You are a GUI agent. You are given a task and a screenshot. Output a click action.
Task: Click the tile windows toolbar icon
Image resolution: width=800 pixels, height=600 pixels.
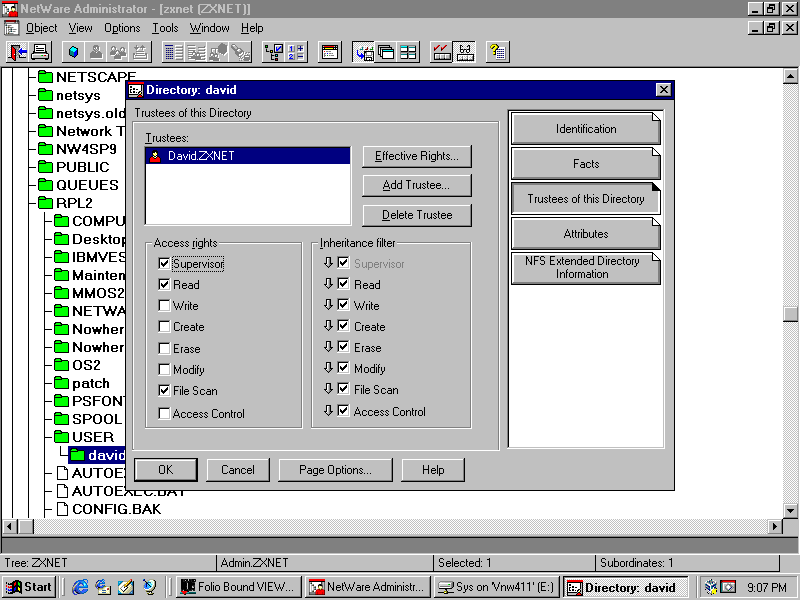coord(408,52)
